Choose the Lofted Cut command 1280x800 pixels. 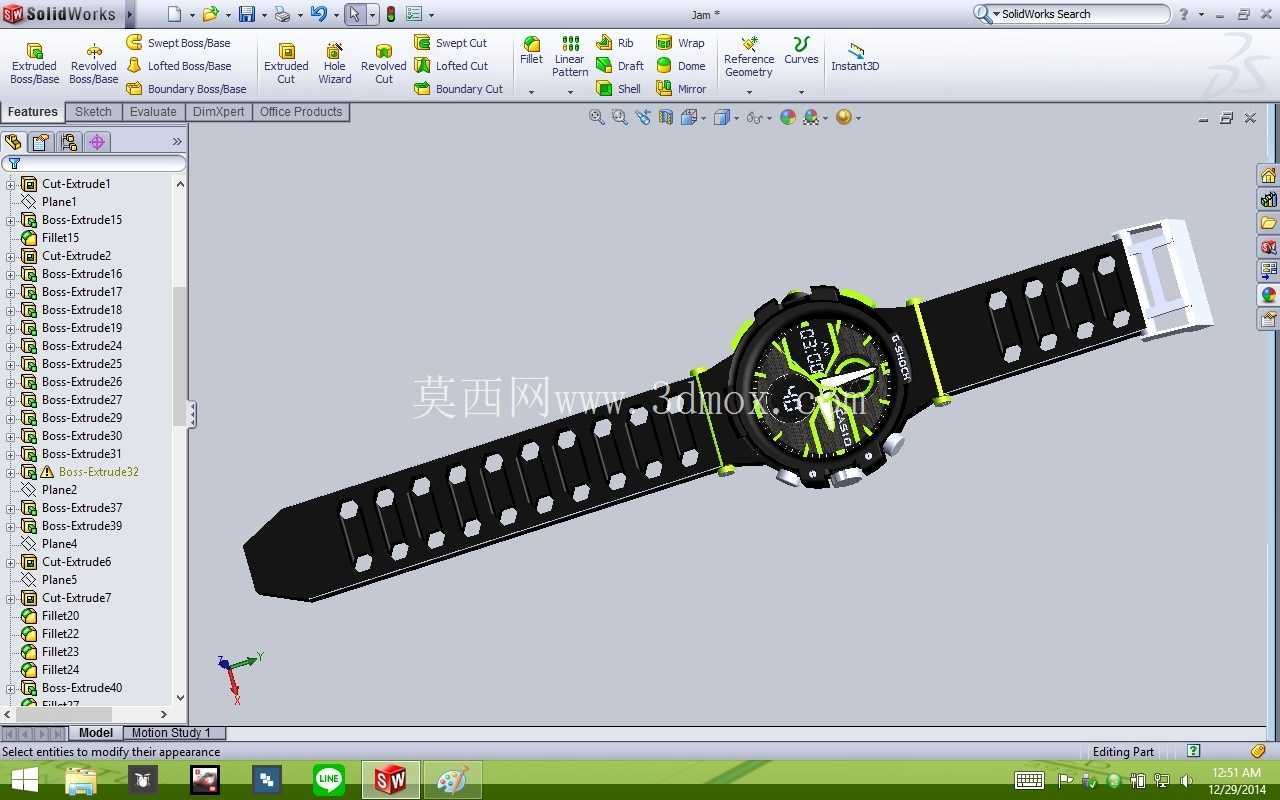pos(452,66)
